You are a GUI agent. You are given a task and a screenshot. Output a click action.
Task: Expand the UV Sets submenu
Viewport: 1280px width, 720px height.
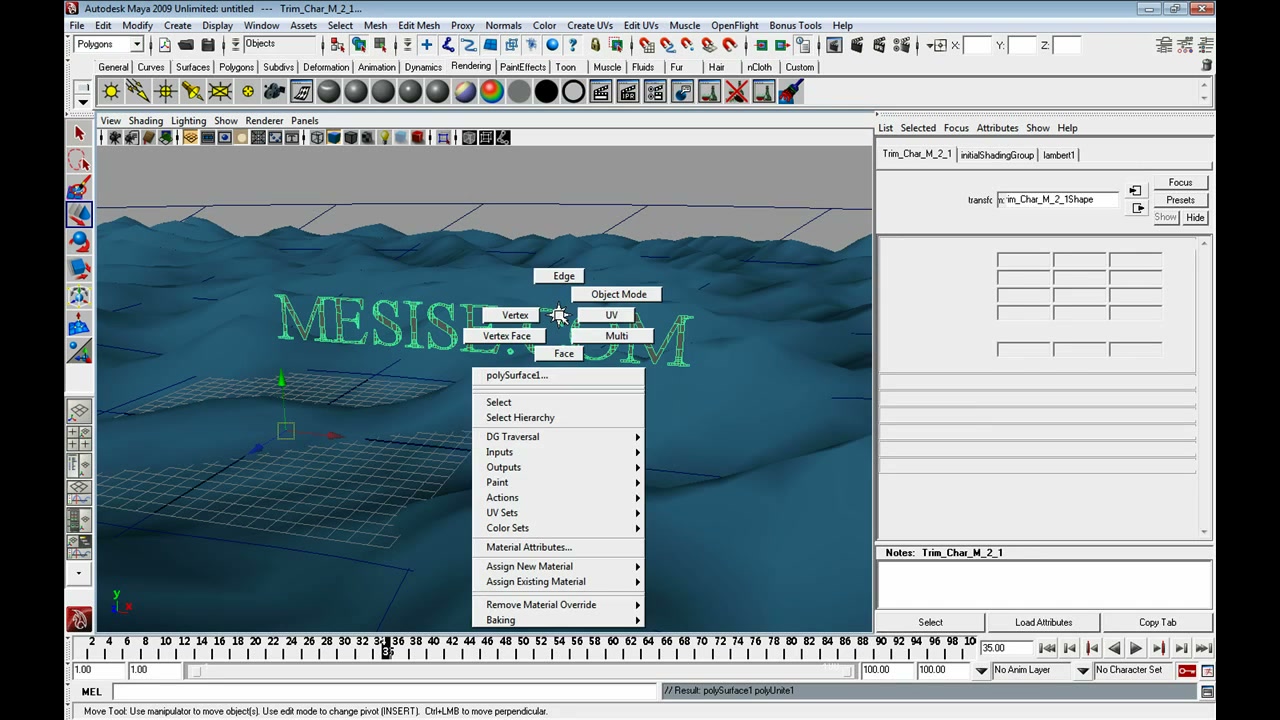557,513
